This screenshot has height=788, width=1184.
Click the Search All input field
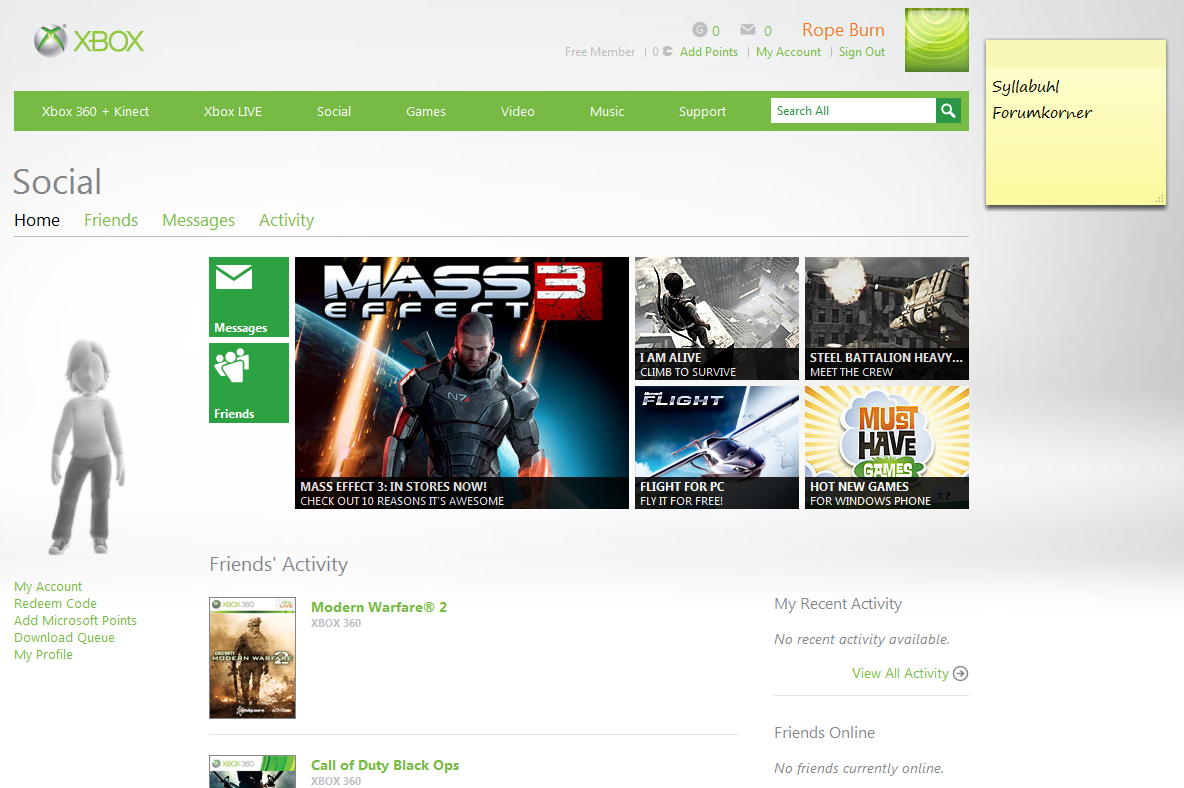[853, 111]
